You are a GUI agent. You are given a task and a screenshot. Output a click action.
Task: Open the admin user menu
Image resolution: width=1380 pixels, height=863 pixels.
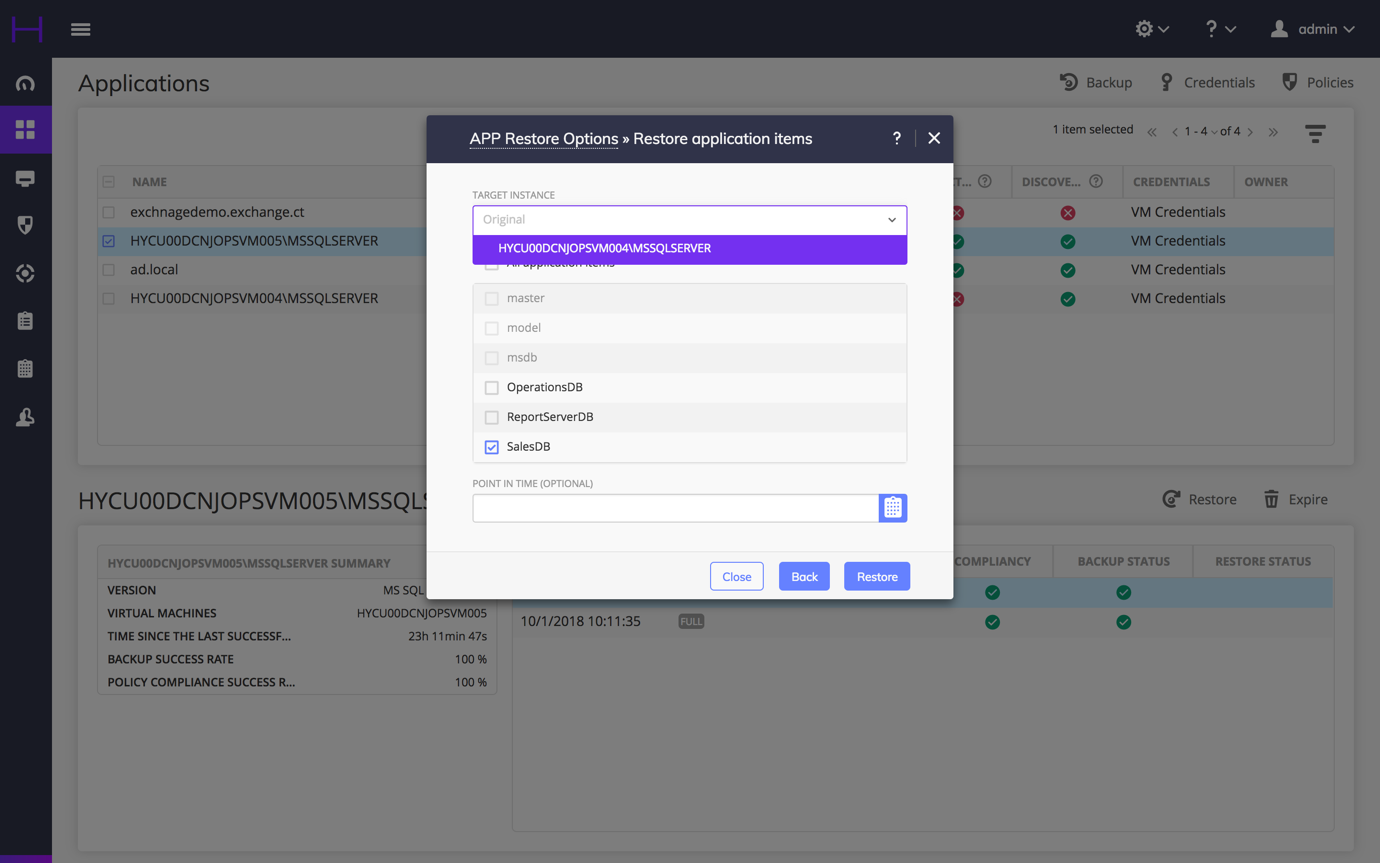pos(1312,29)
